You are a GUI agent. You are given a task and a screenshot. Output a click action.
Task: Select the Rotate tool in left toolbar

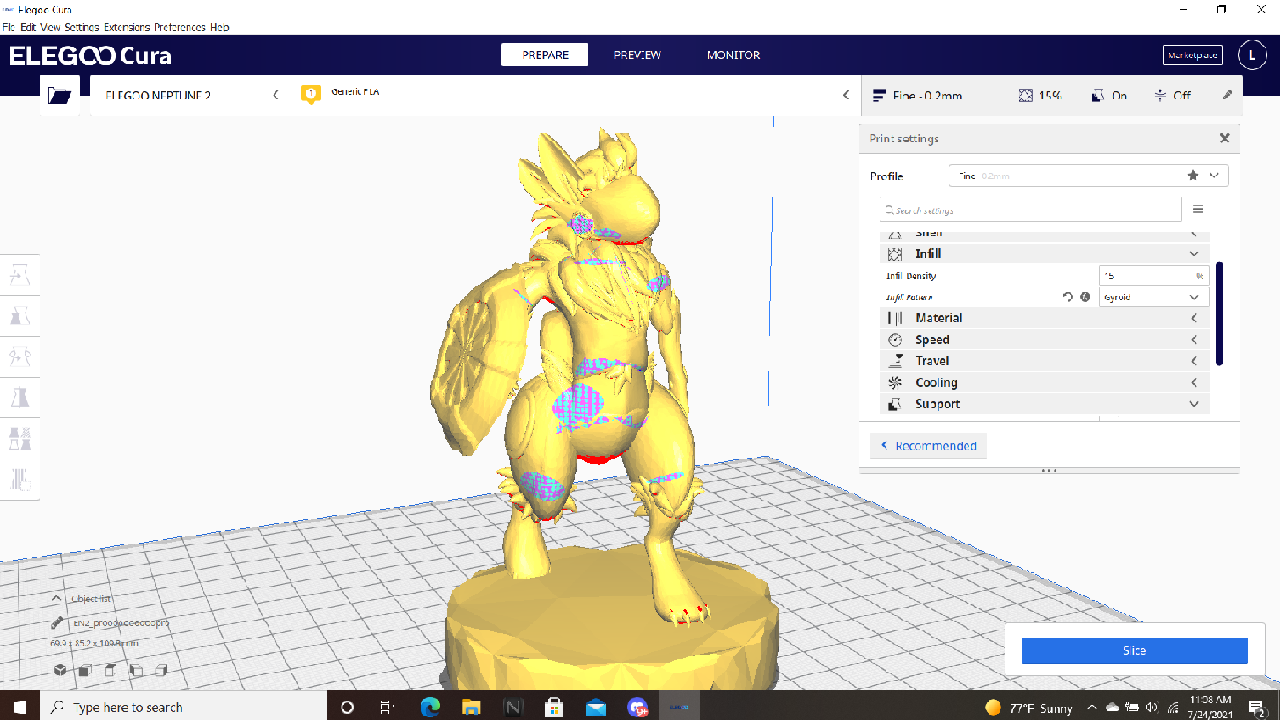(x=20, y=357)
